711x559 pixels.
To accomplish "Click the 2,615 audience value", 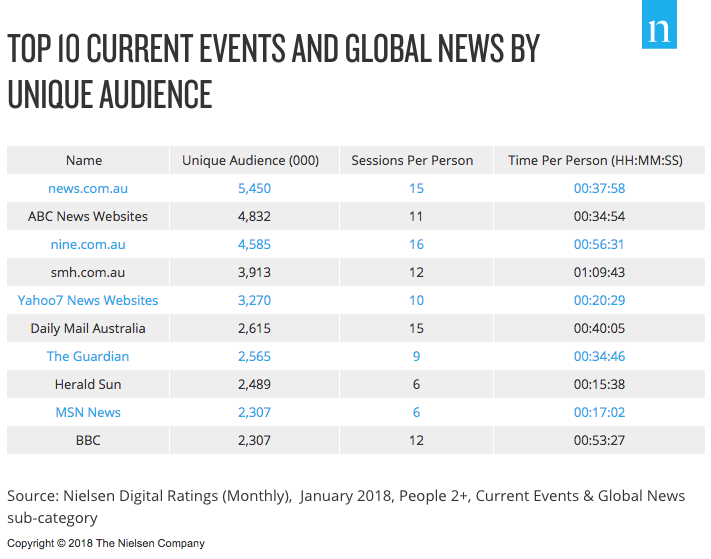I will (254, 329).
